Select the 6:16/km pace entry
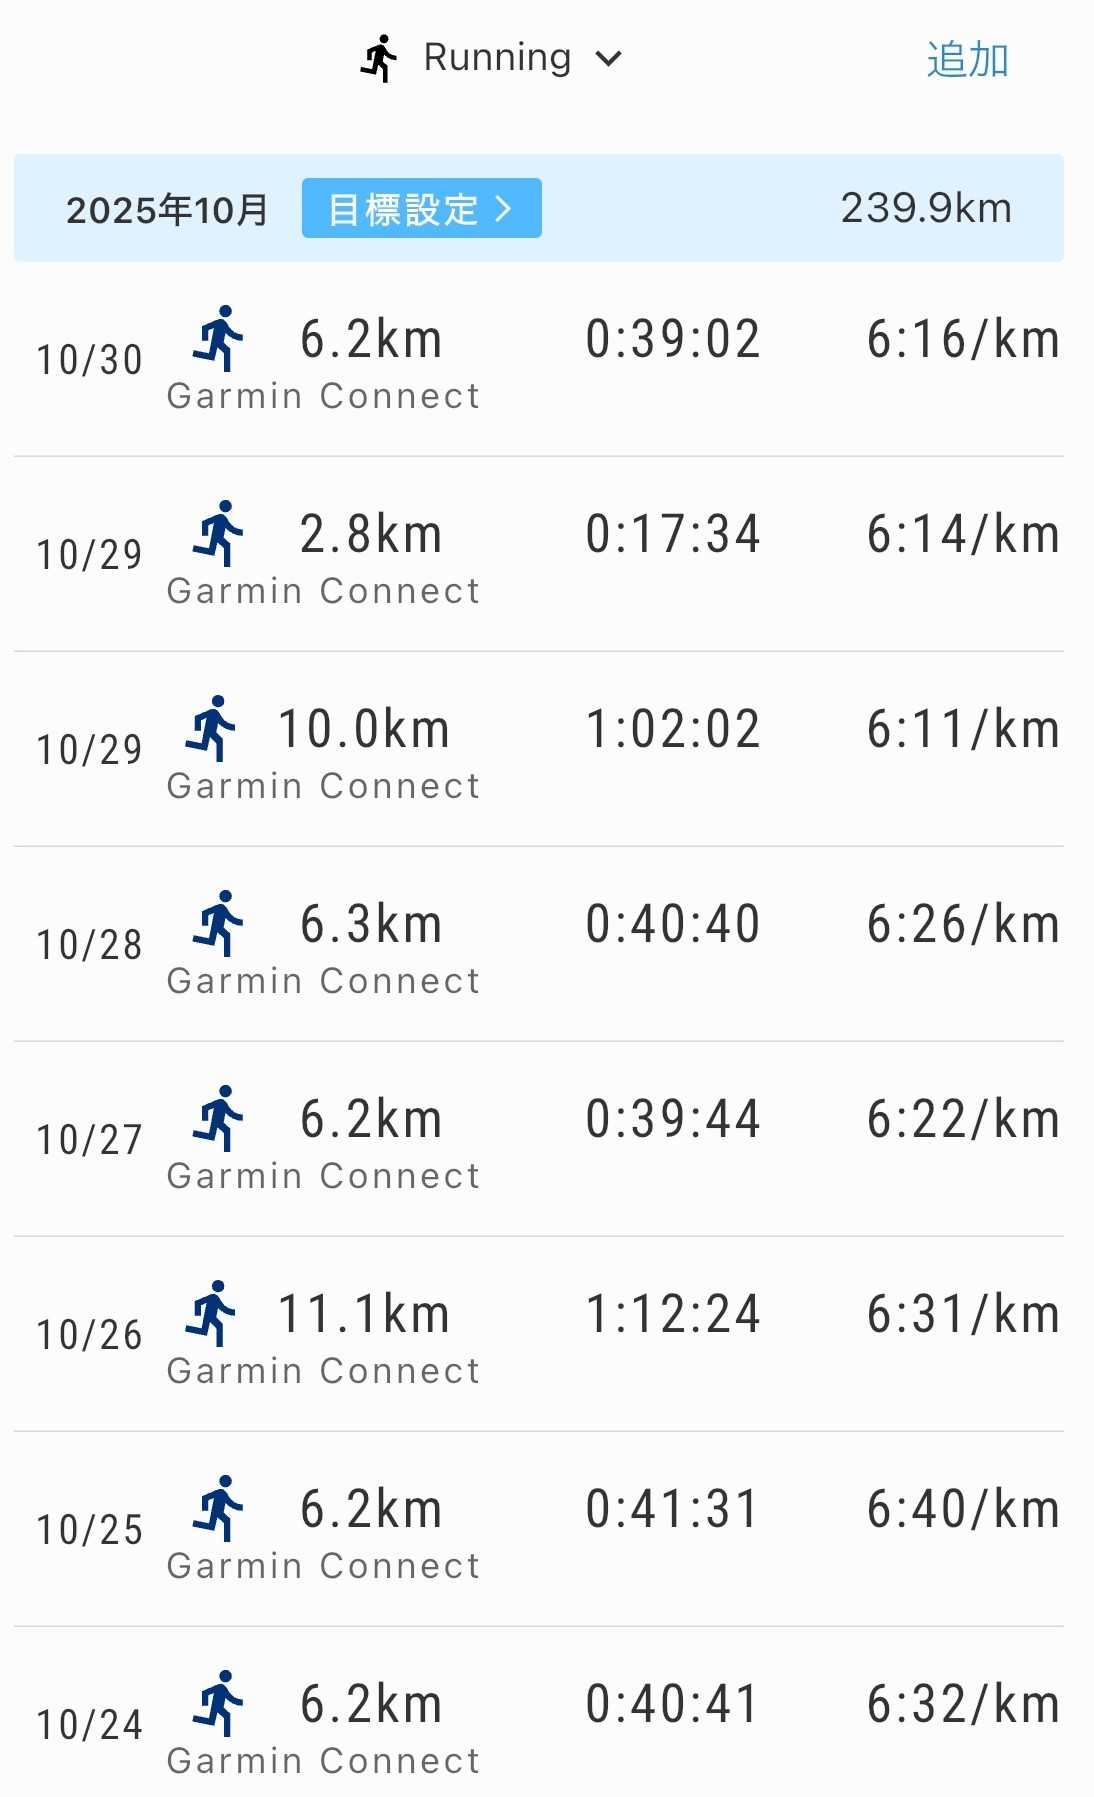Viewport: 1094px width, 1797px height. coord(962,339)
